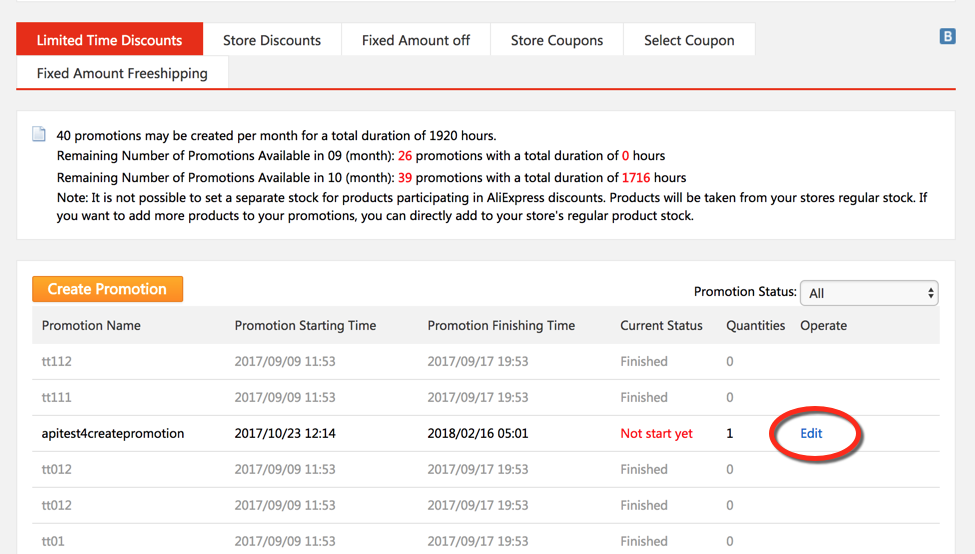Image resolution: width=975 pixels, height=554 pixels.
Task: Select the Fixed Amount off tab
Action: [x=416, y=41]
